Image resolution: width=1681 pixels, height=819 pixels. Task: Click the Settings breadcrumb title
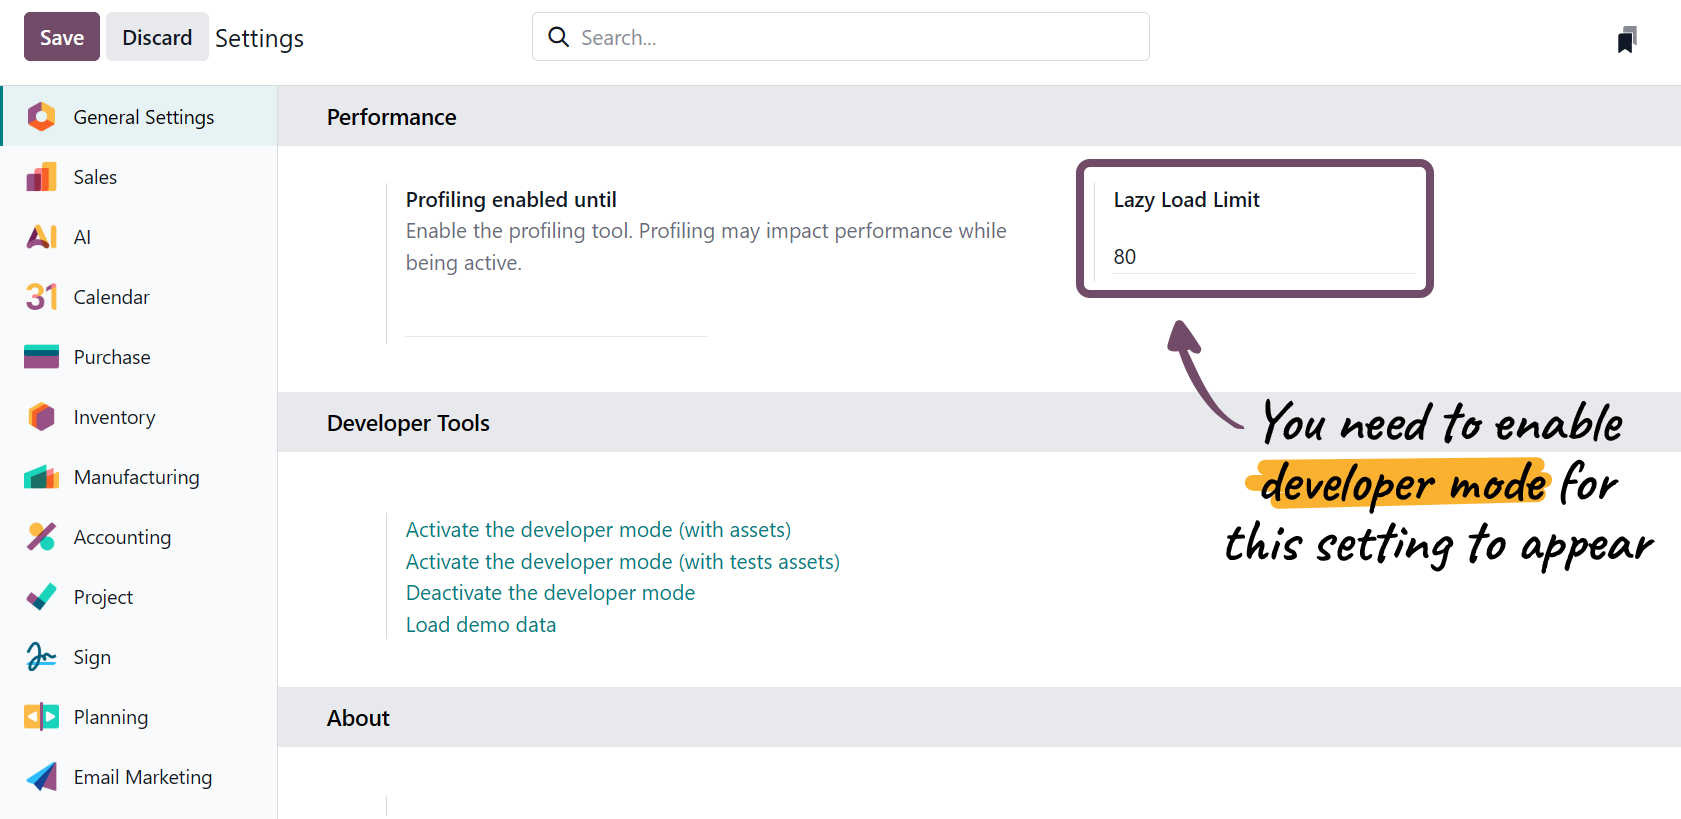[x=259, y=38]
